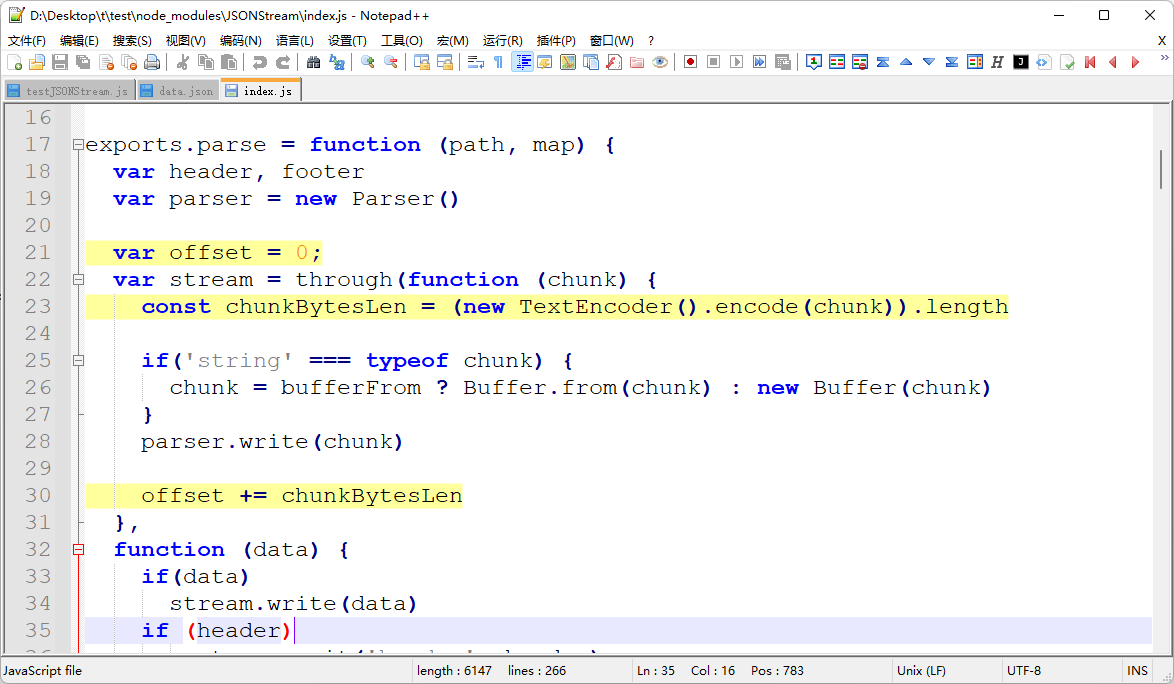This screenshot has height=684, width=1174.
Task: Toggle word wrap in the toolbar
Action: [475, 62]
